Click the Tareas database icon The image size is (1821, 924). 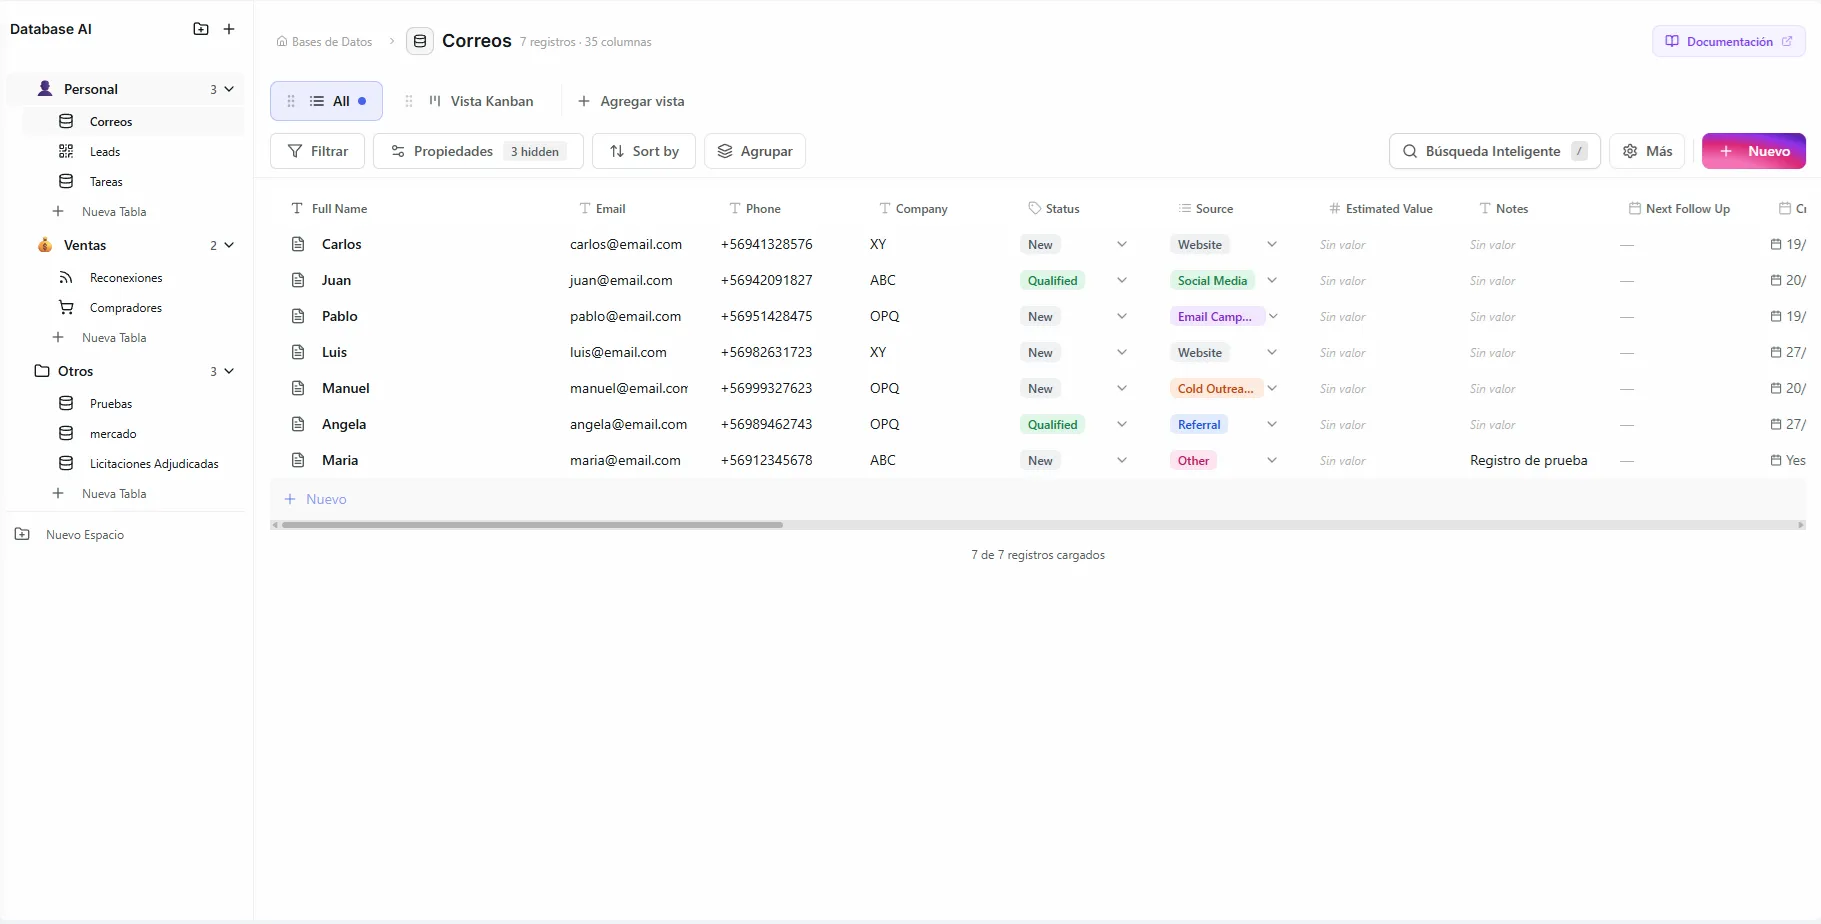coord(66,181)
